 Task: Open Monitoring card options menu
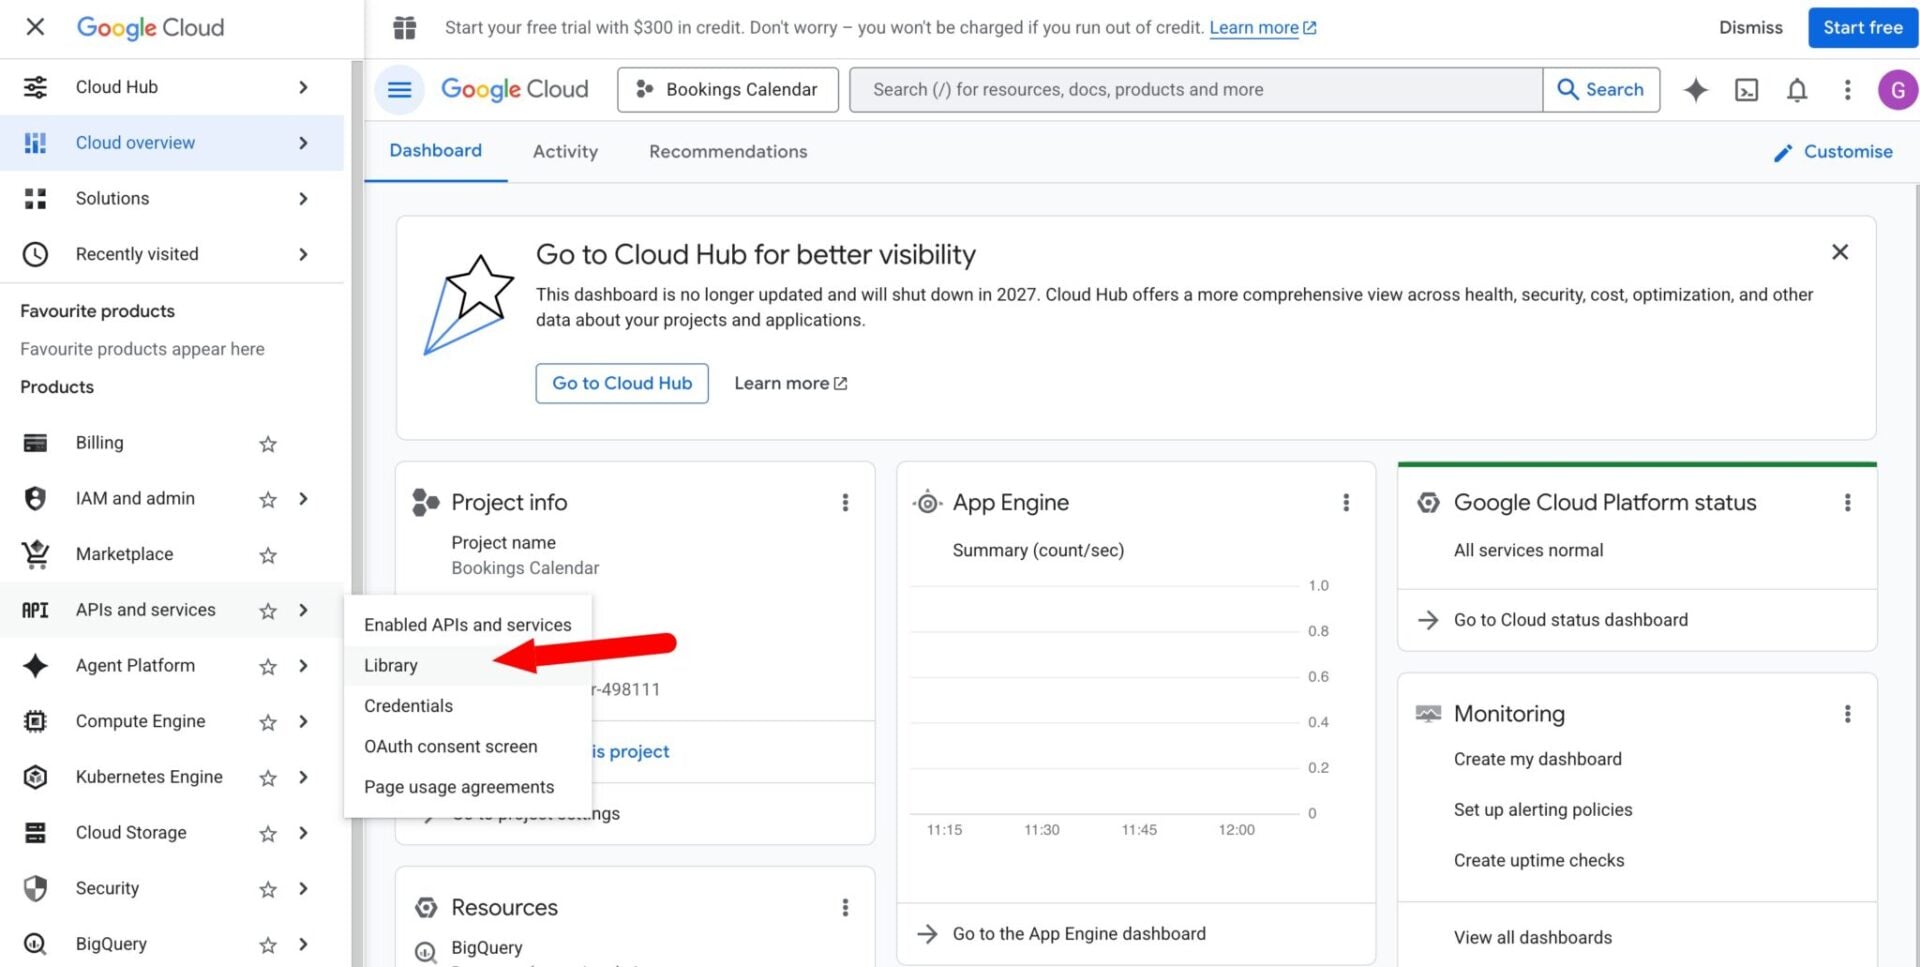[x=1847, y=714]
